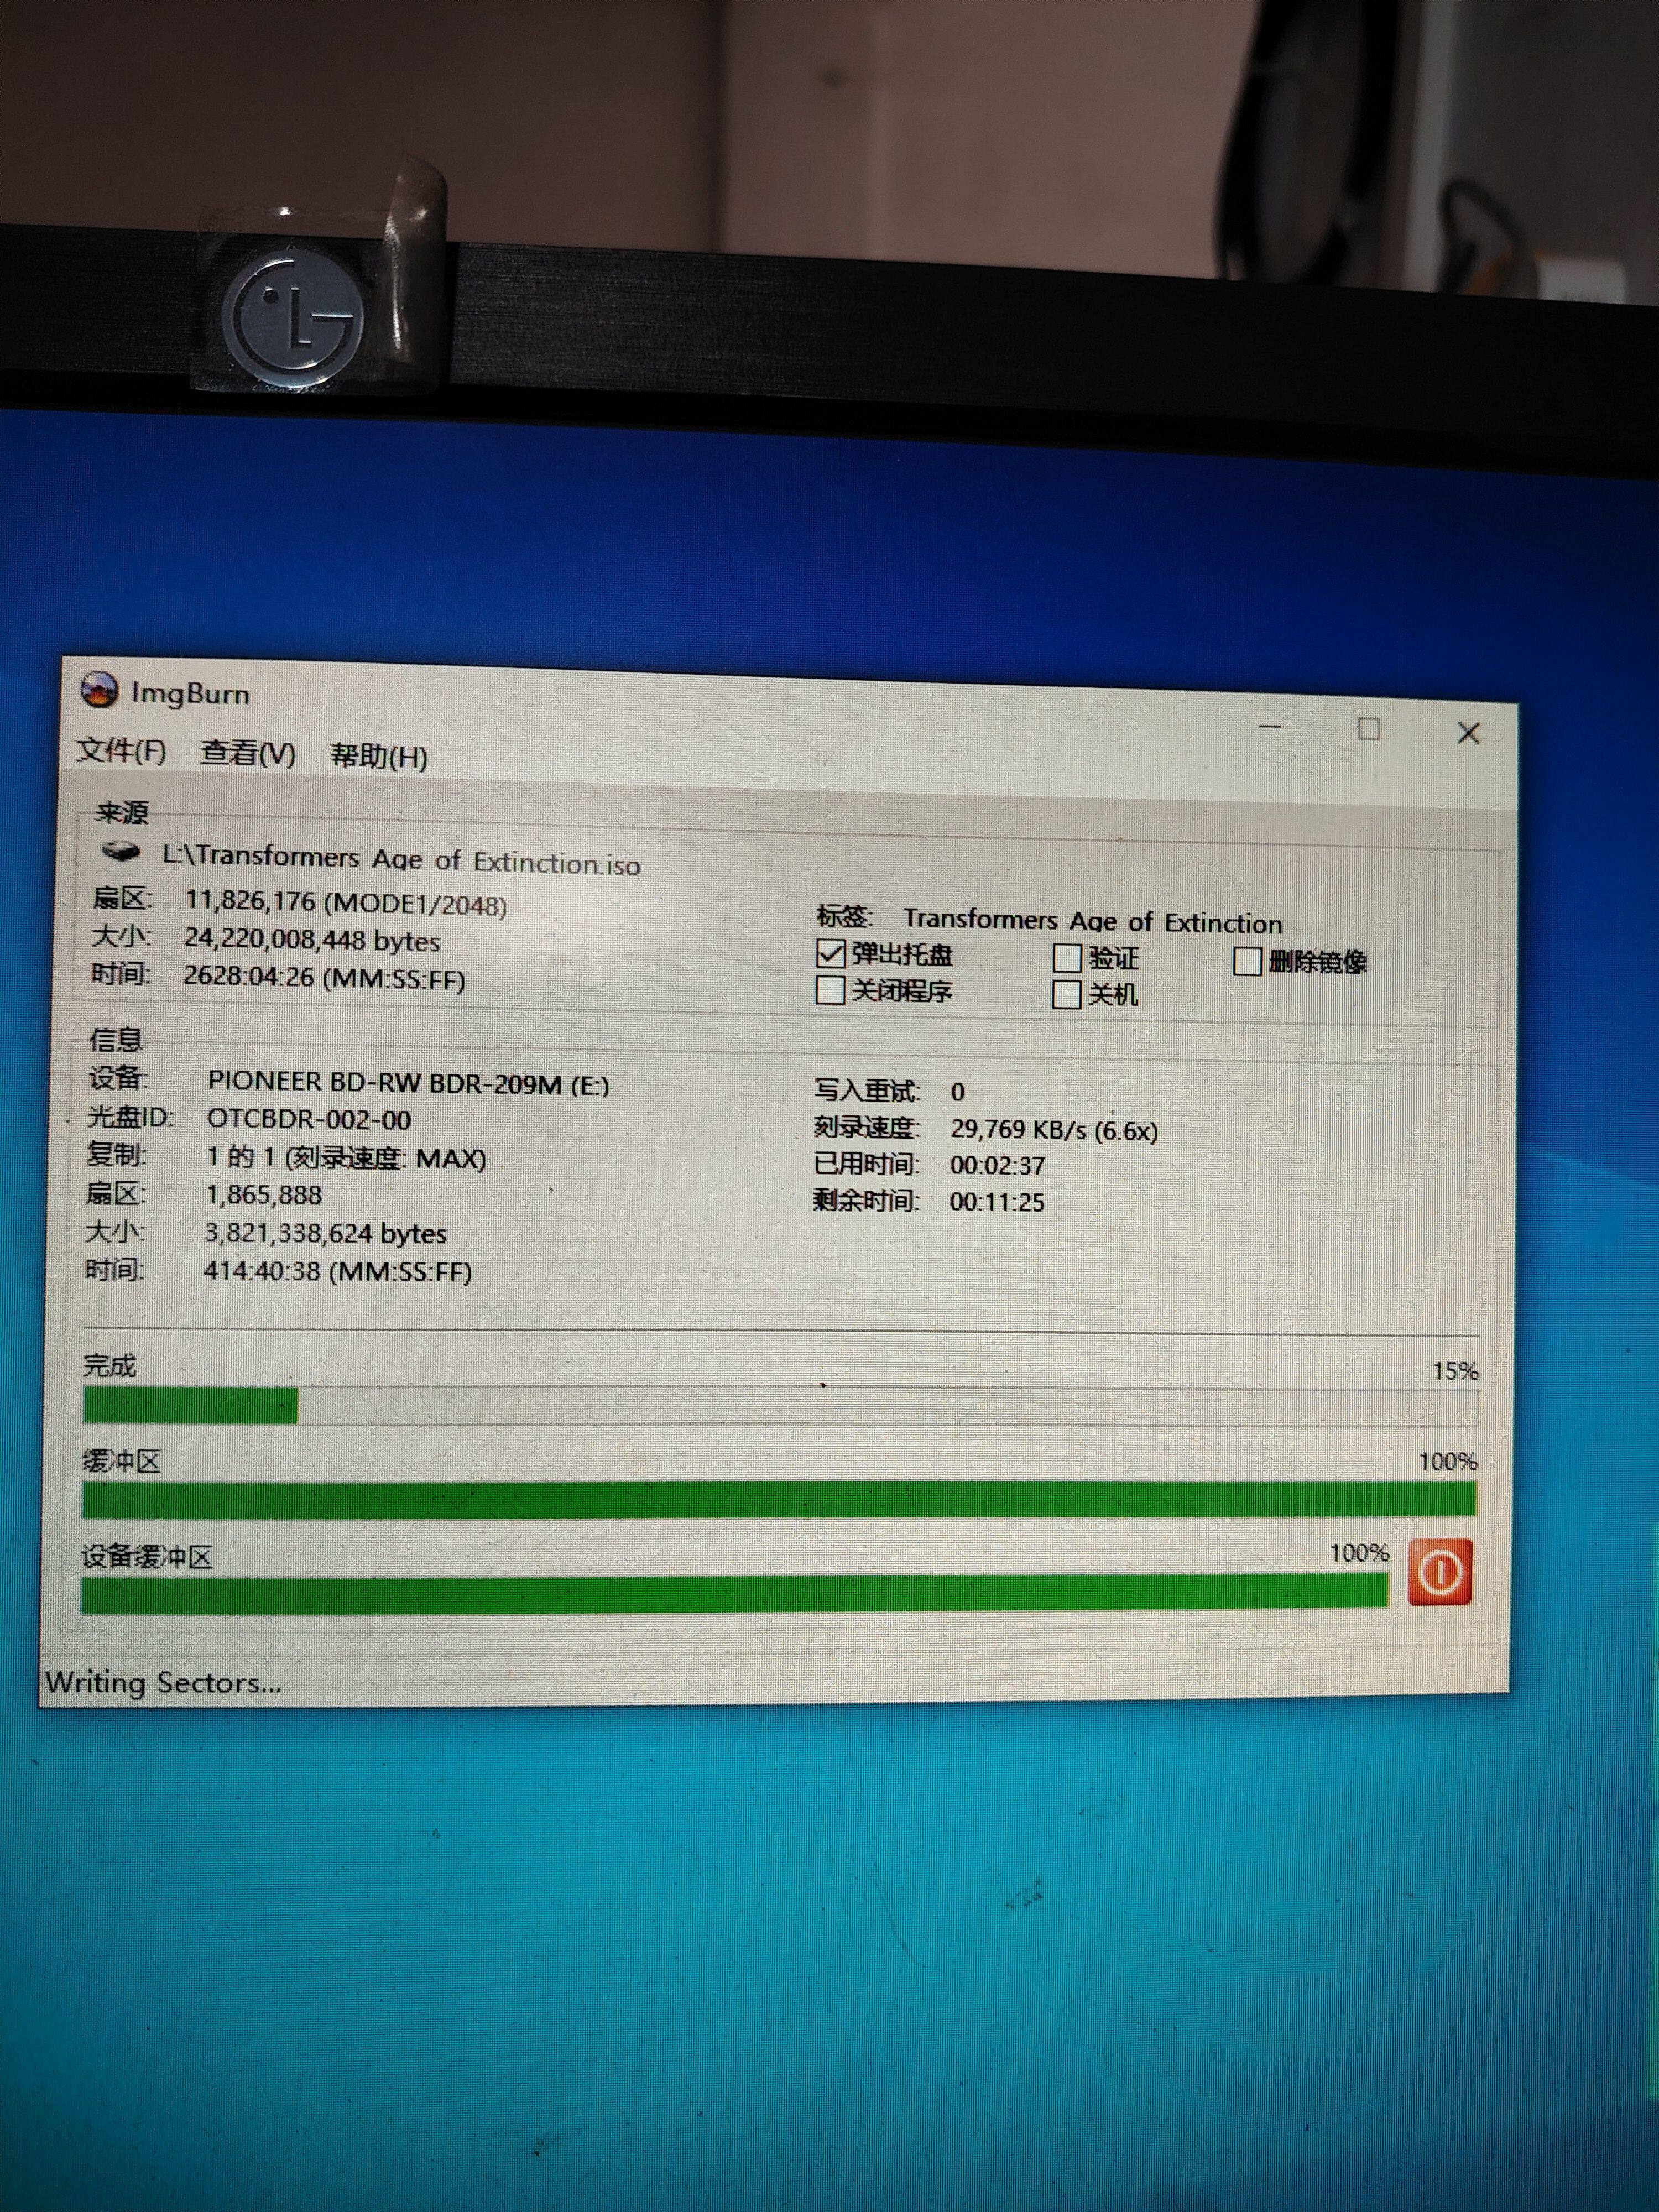Enable the 删除镜像 checkbox
The width and height of the screenshot is (1659, 2212).
click(1247, 961)
